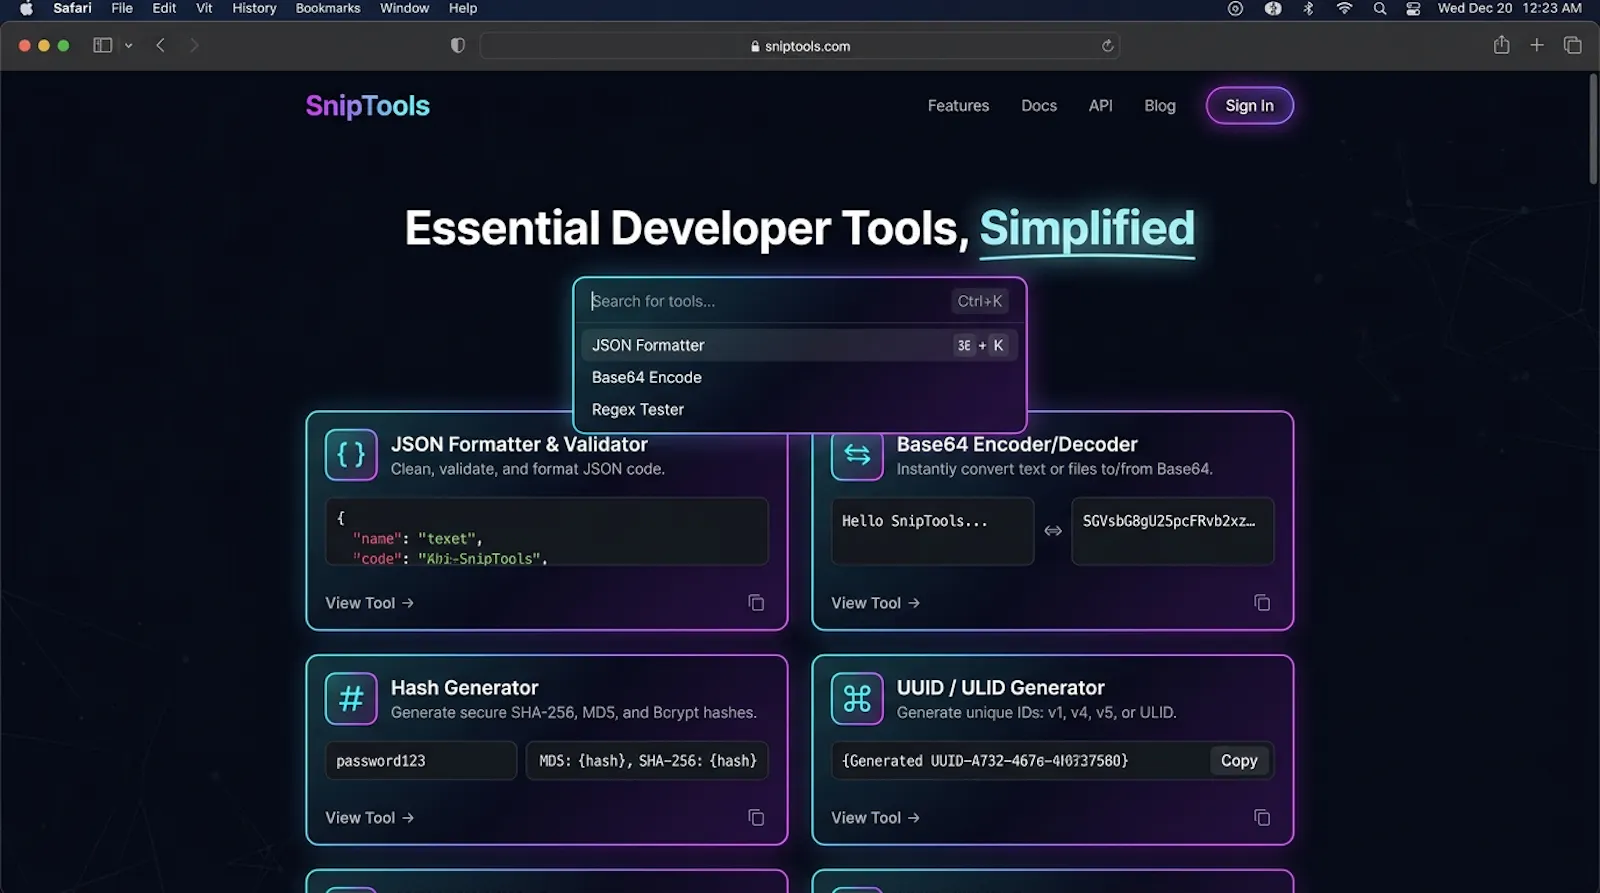The width and height of the screenshot is (1600, 893).
Task: Click the MD5 SHA-256 hash output box
Action: [647, 761]
